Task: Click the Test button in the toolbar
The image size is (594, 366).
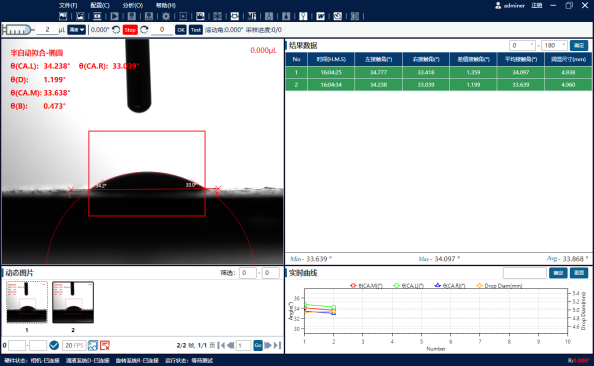Action: point(195,30)
